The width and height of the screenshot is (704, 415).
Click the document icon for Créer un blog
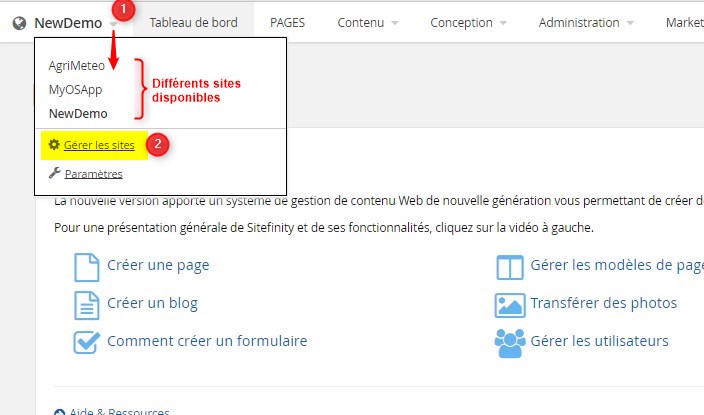pyautogui.click(x=87, y=303)
